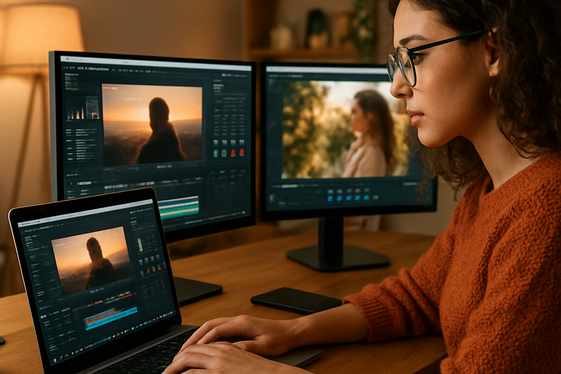Select the last blue square icon on right monitor
This screenshot has height=374, width=561.
[x=366, y=198]
